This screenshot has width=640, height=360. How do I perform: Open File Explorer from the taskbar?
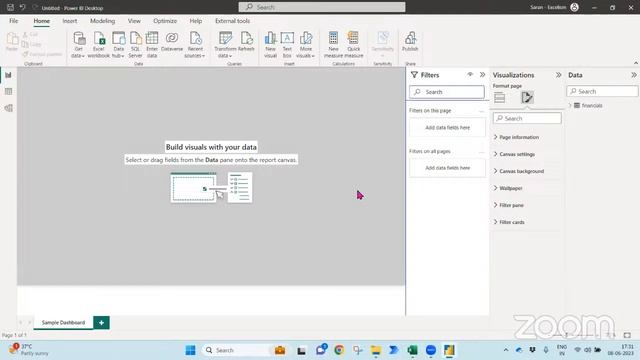click(x=376, y=350)
